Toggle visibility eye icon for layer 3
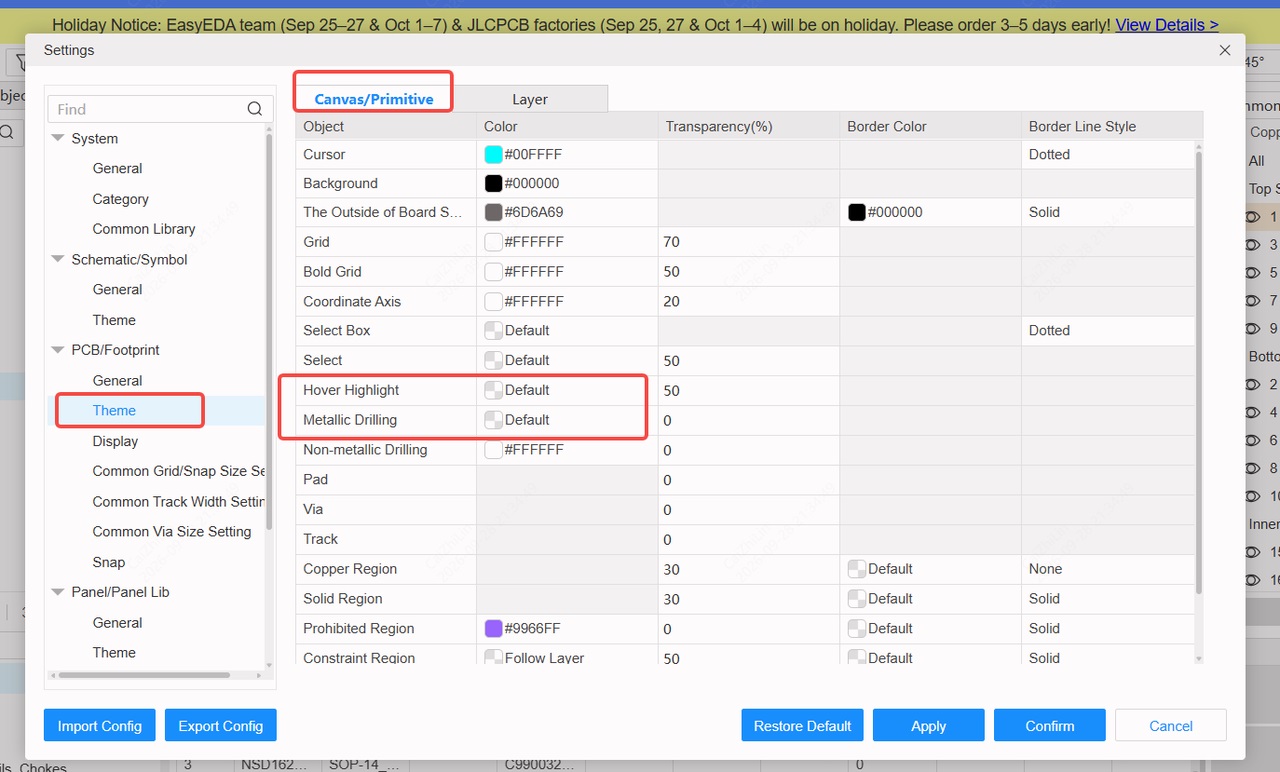Image resolution: width=1280 pixels, height=772 pixels. 1252,244
